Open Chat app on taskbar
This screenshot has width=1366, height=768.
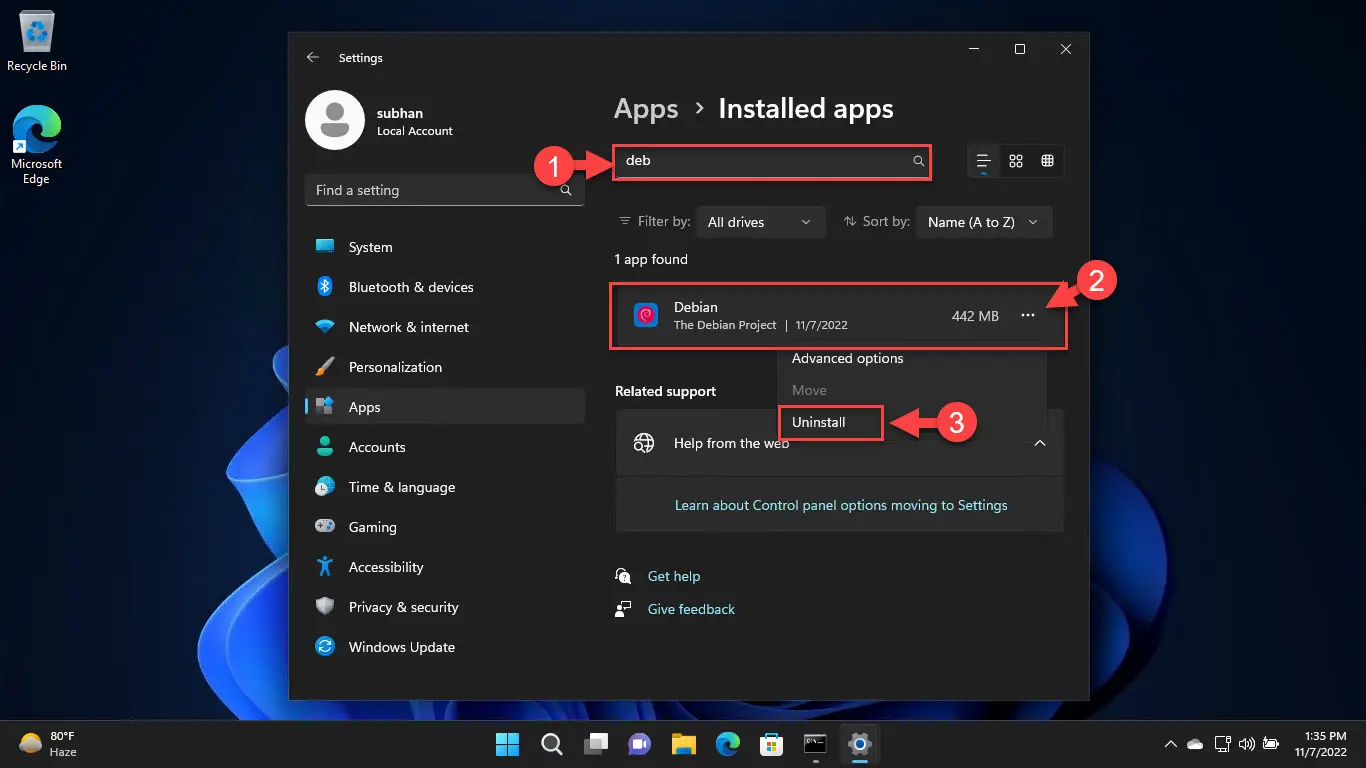coord(639,744)
